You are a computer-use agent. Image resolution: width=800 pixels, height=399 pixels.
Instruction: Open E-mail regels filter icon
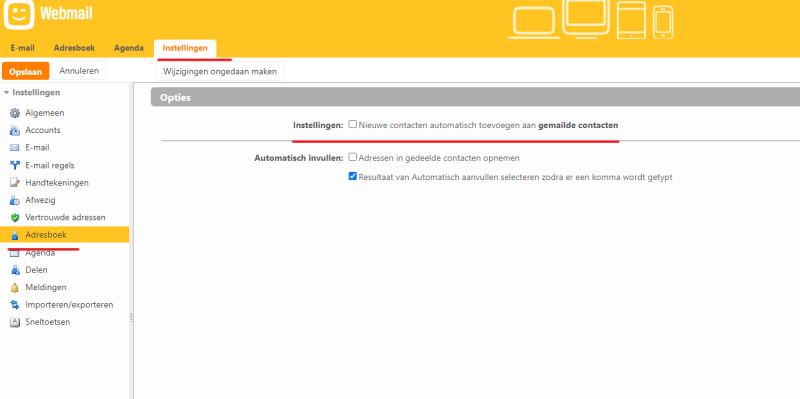[15, 165]
